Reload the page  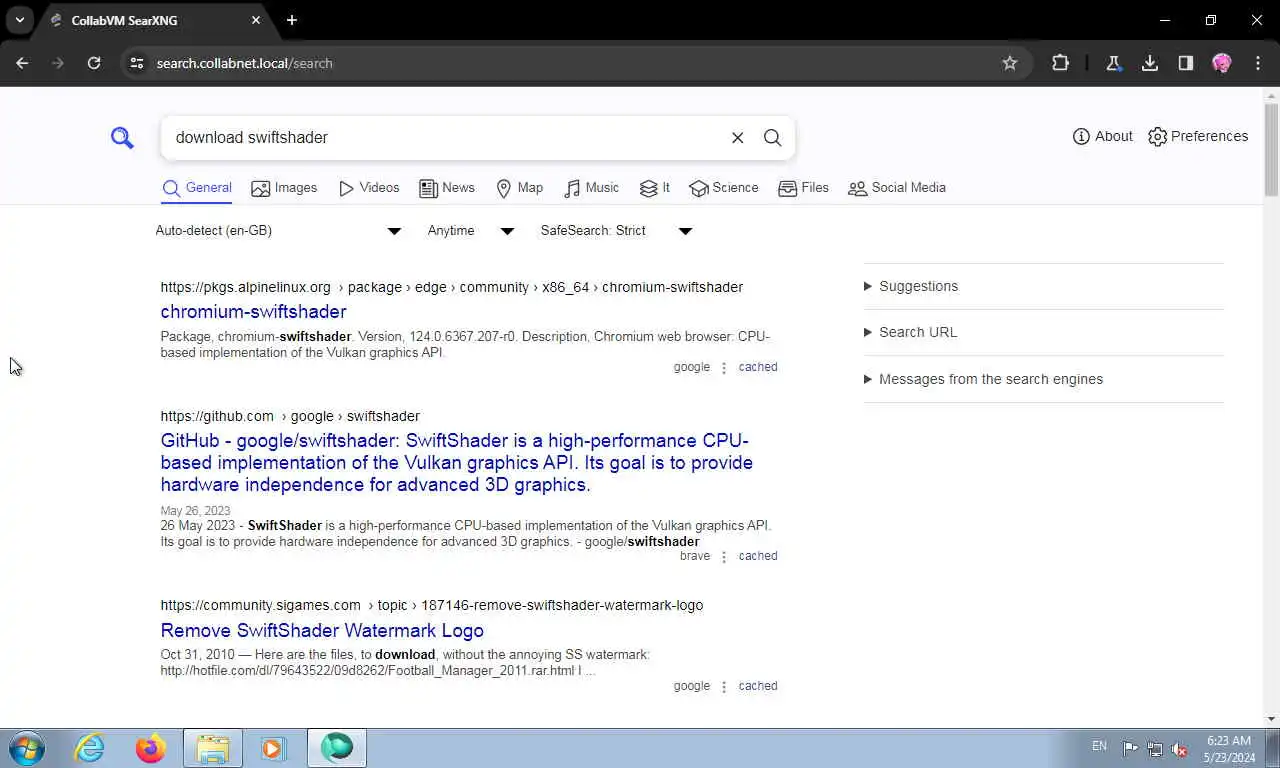(94, 63)
